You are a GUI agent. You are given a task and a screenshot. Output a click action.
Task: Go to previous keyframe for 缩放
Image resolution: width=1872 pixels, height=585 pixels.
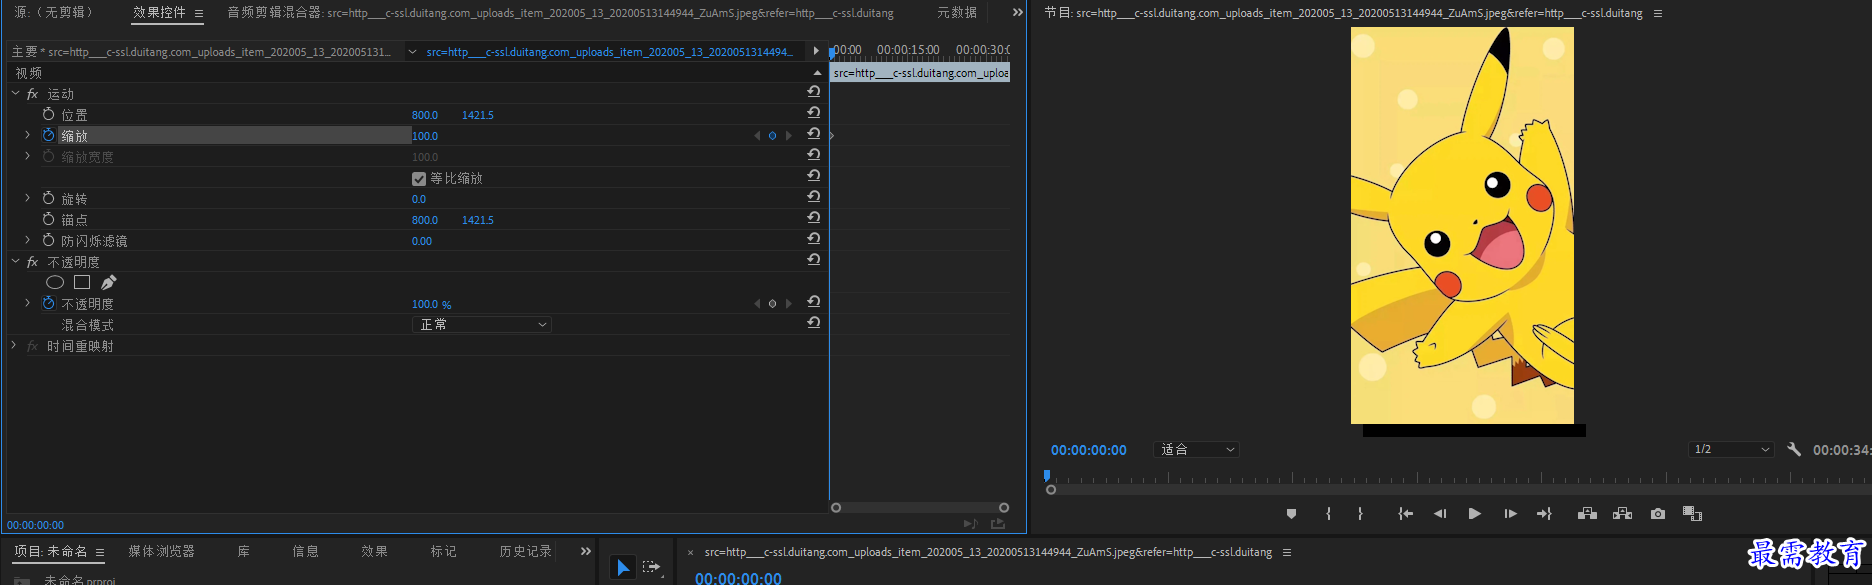(757, 136)
